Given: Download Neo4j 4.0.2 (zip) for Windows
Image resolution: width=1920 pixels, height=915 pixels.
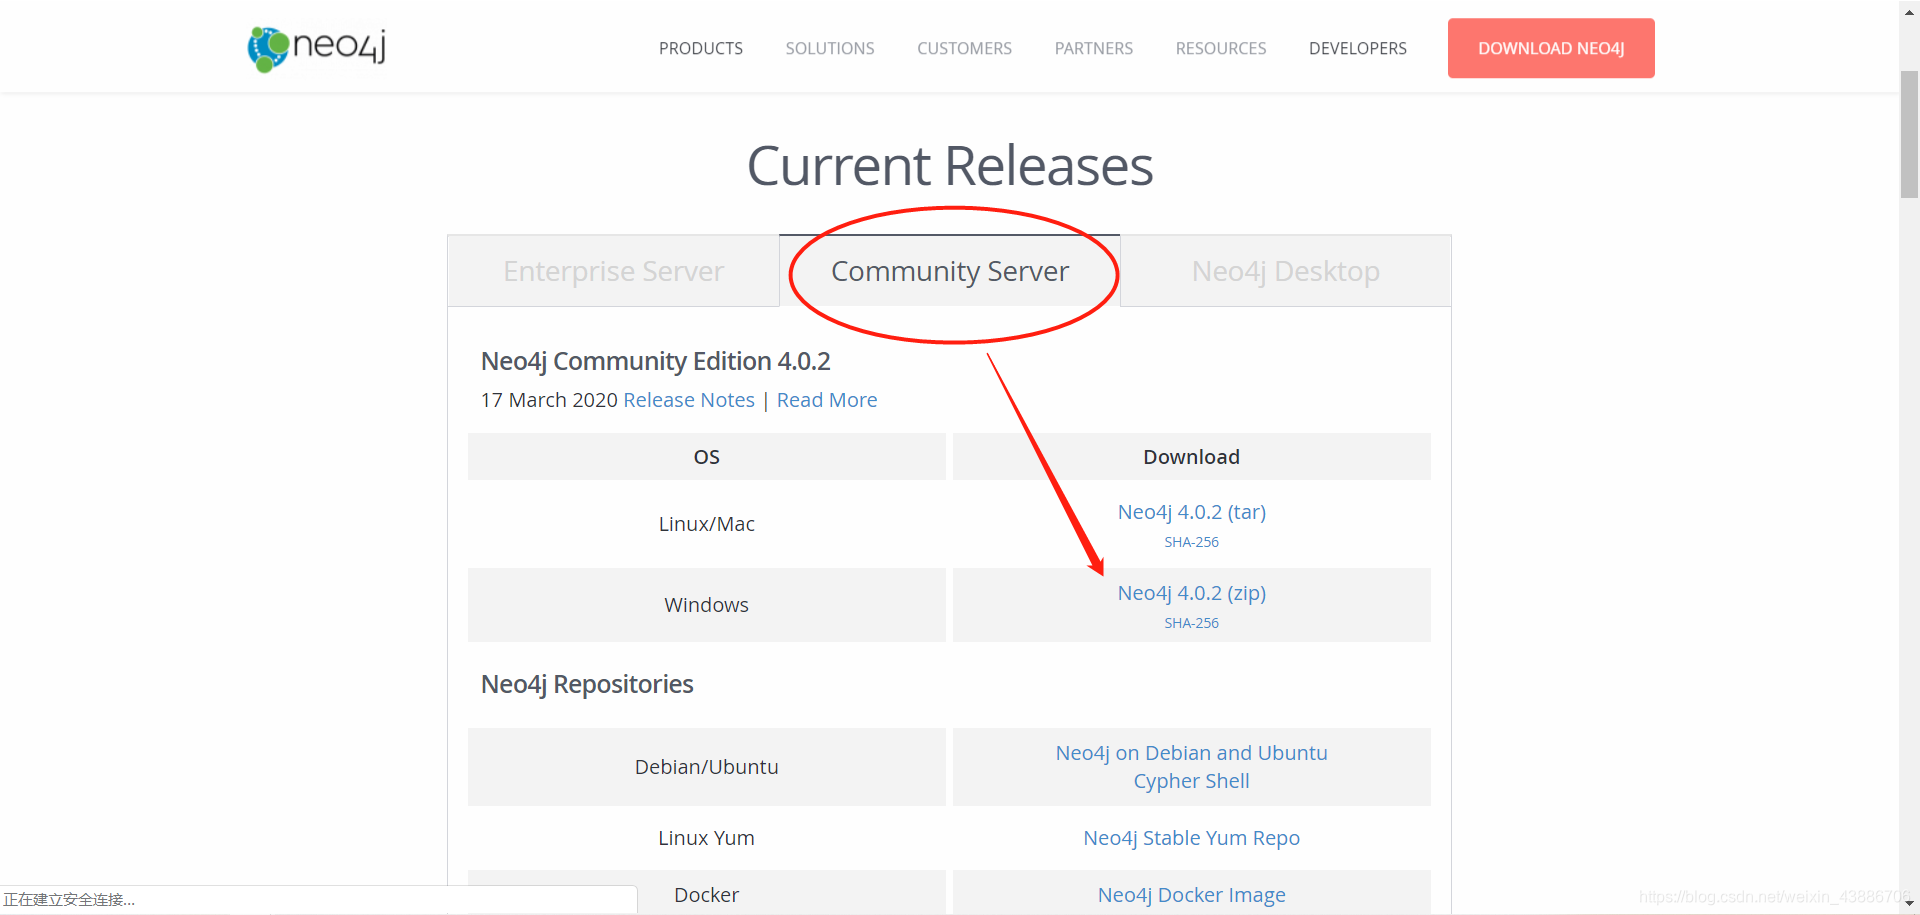Looking at the screenshot, I should pyautogui.click(x=1191, y=593).
